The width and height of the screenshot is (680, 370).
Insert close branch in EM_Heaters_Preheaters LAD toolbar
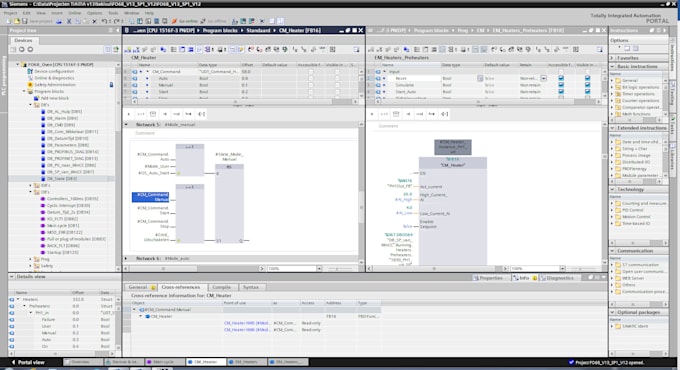tap(445, 114)
